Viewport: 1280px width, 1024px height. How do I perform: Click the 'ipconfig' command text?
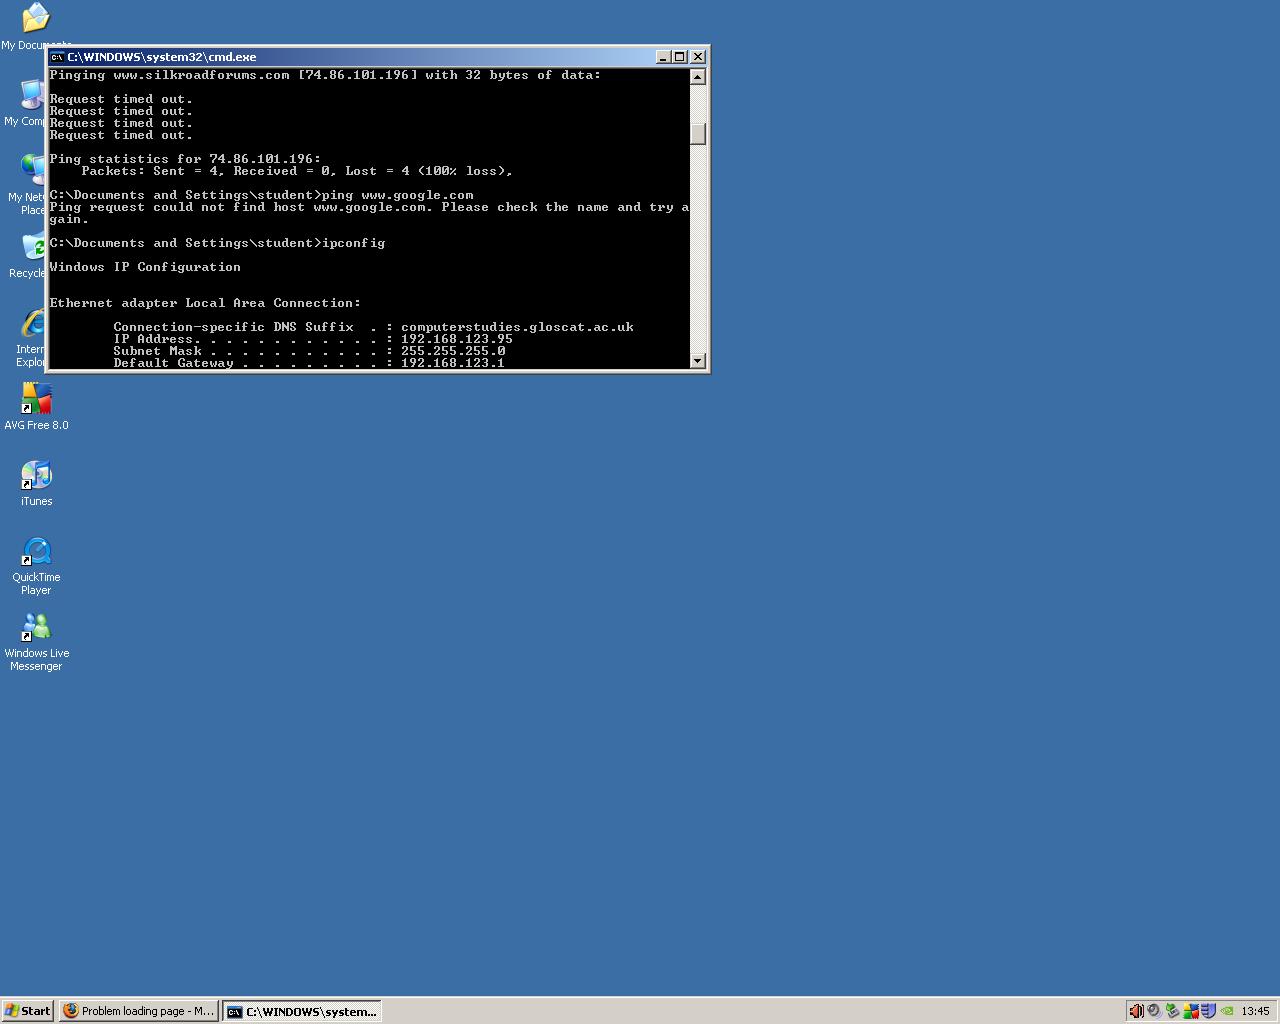click(353, 243)
